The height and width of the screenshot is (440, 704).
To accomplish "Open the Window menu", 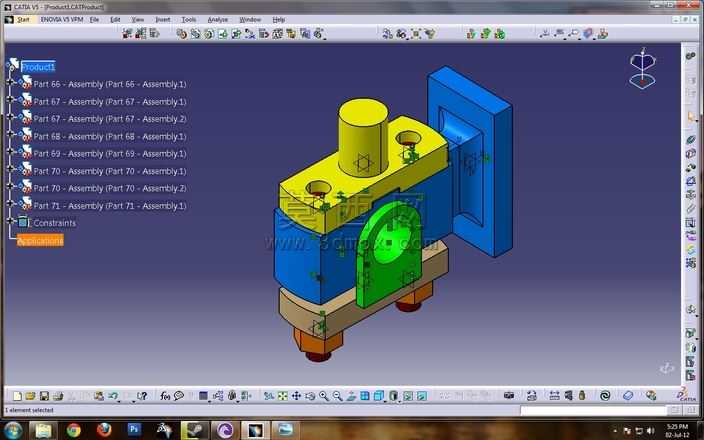I will (x=250, y=20).
